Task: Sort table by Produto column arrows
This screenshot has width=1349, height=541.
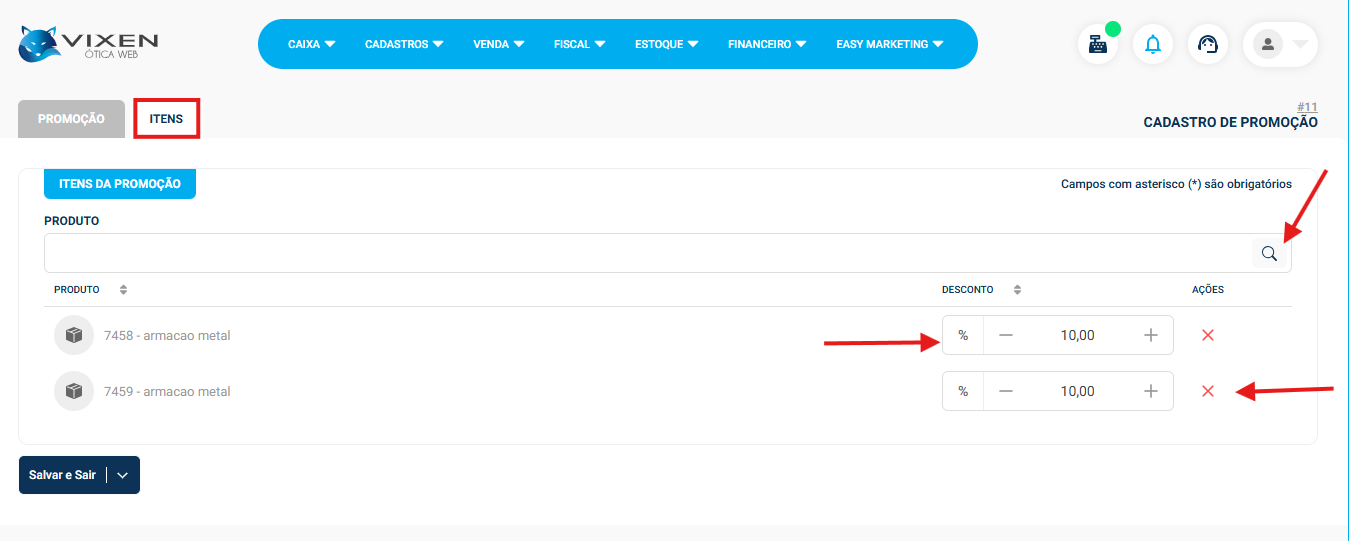Action: click(123, 290)
